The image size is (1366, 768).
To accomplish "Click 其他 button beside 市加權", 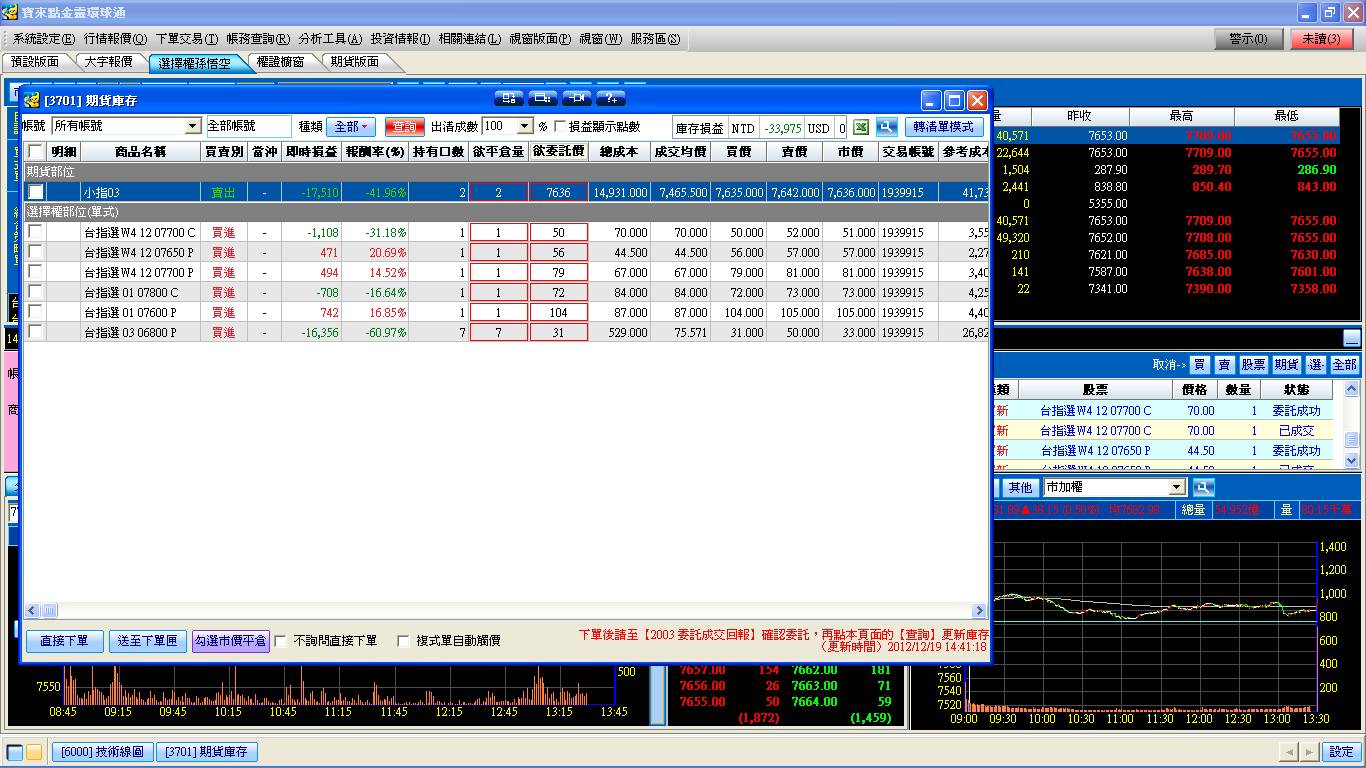I will [1020, 487].
